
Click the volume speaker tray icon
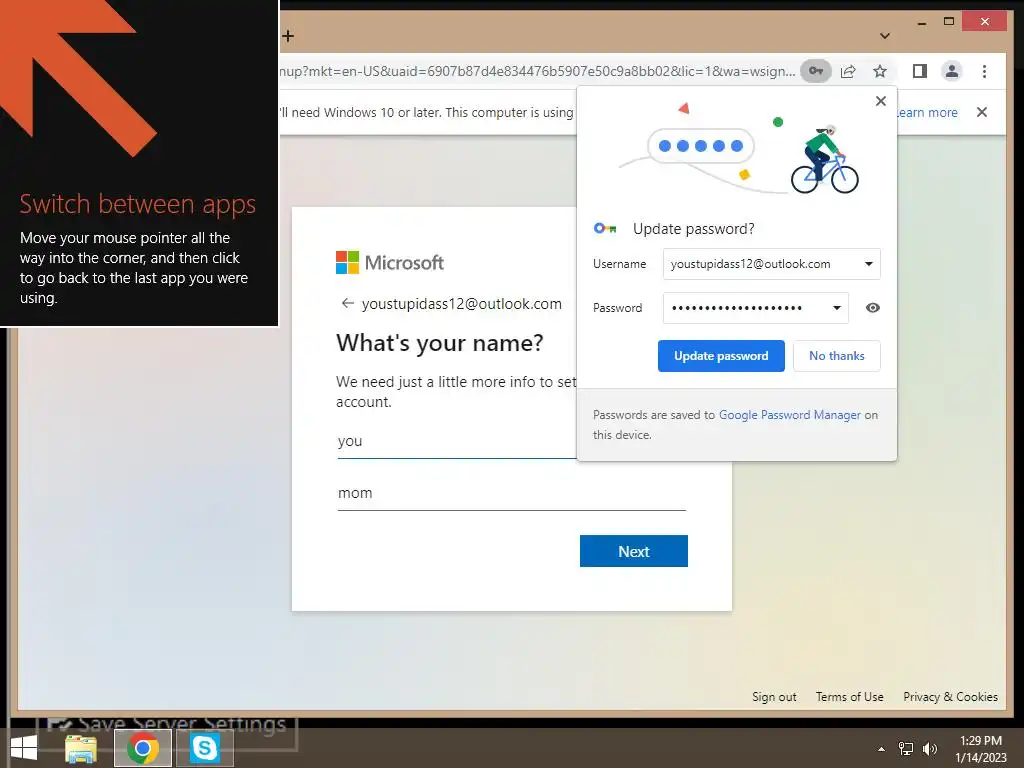[x=929, y=749]
